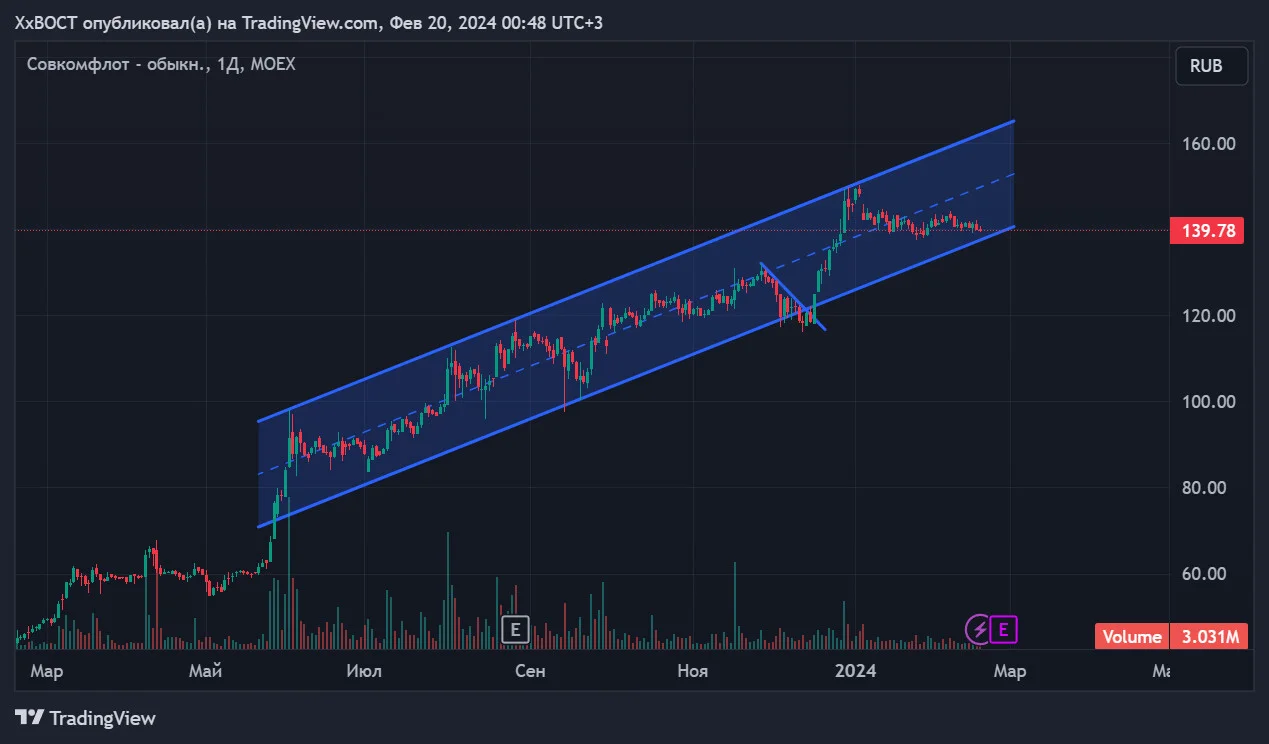Click the purple lightning bolt event marker
Viewport: 1269px width, 744px height.
pos(977,629)
